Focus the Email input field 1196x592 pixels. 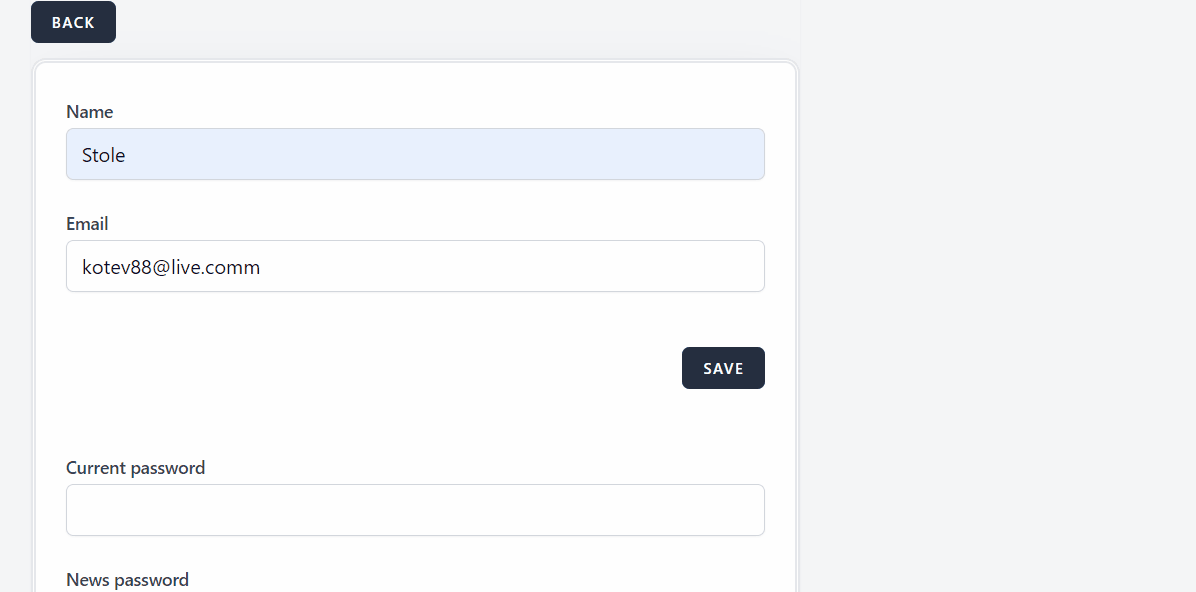click(x=415, y=266)
